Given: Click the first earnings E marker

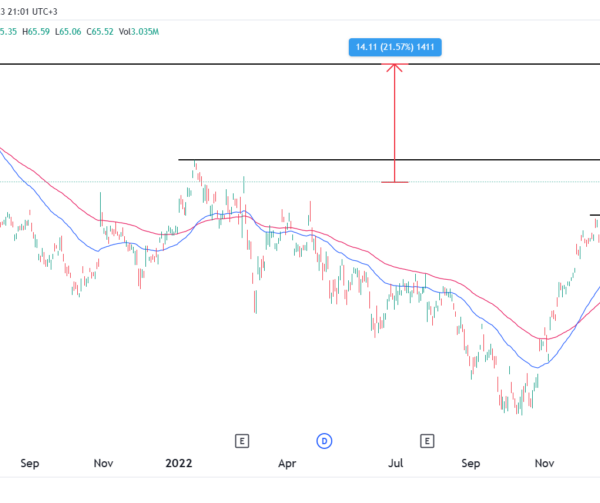Looking at the screenshot, I should [x=242, y=441].
